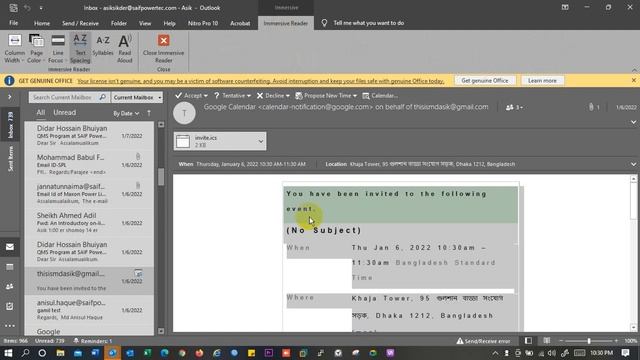Open Mohammad Babul email Email ID-SPL
640x360 pixels.
click(89, 164)
